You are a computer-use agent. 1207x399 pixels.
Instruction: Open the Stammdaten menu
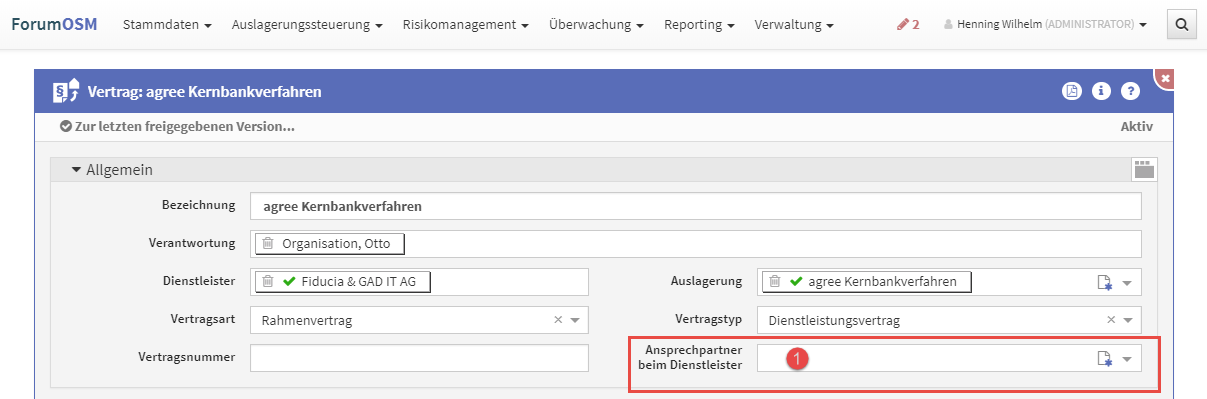[167, 24]
